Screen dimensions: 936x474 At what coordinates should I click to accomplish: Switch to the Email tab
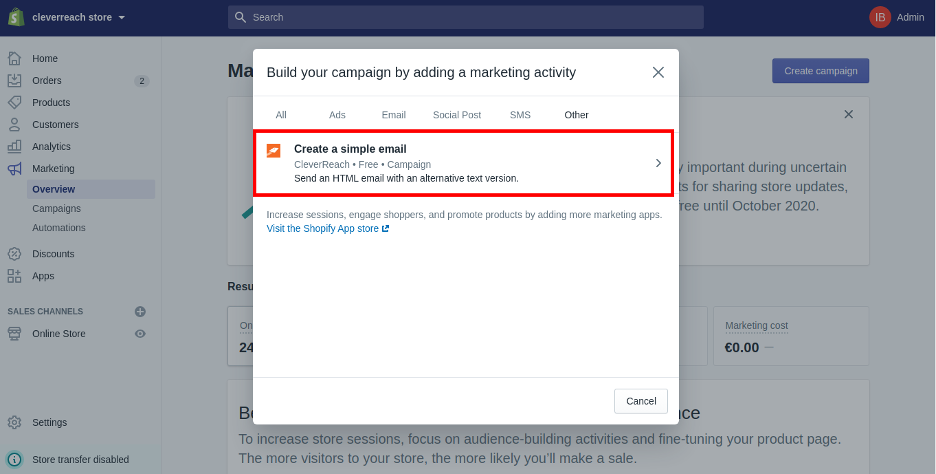click(x=394, y=115)
